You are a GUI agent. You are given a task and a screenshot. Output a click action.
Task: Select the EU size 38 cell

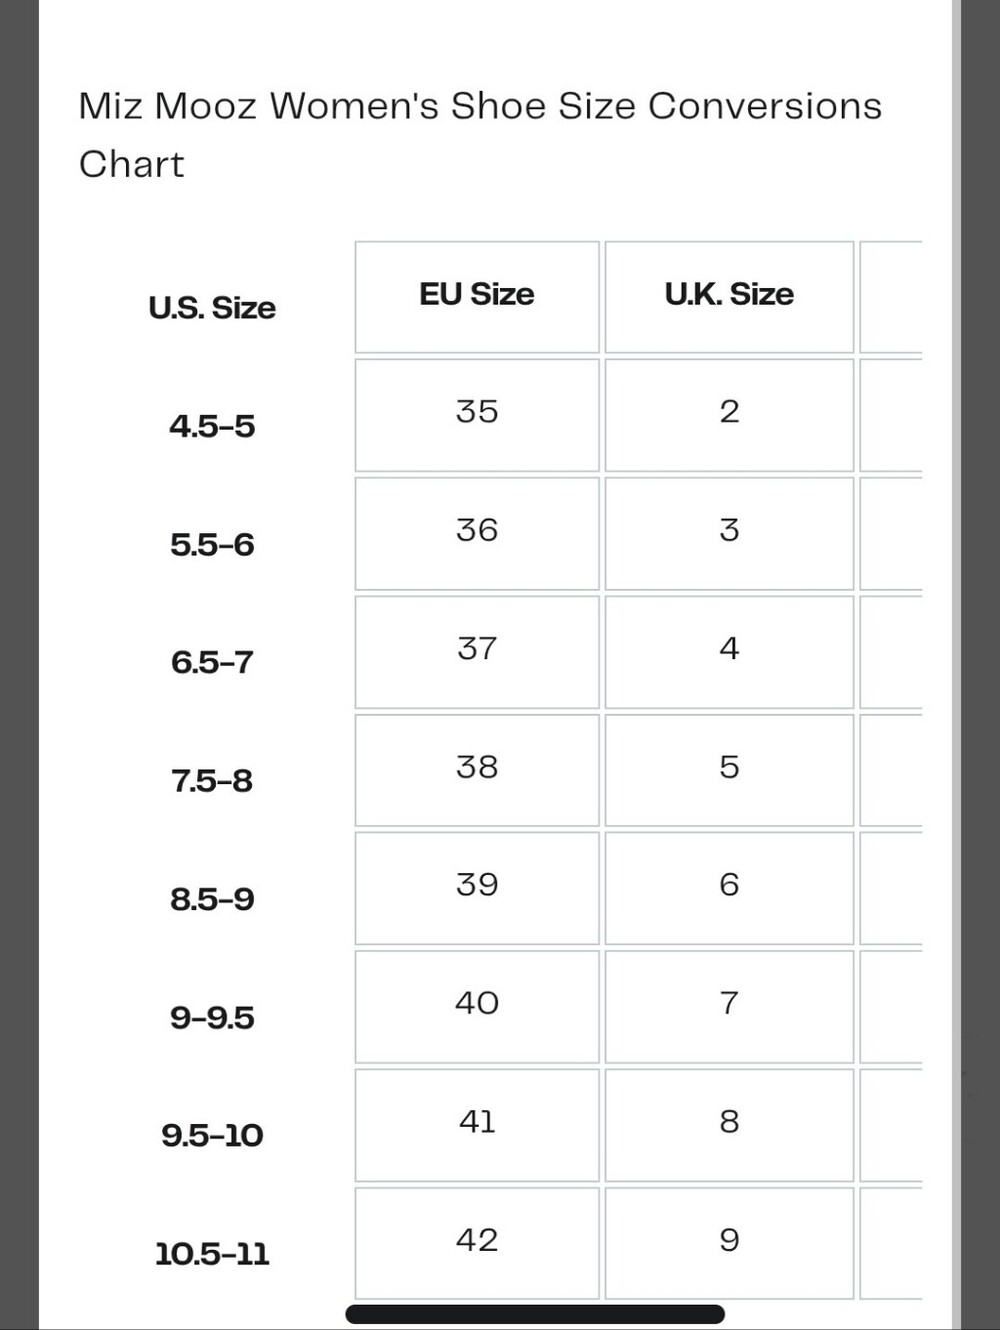pos(477,770)
